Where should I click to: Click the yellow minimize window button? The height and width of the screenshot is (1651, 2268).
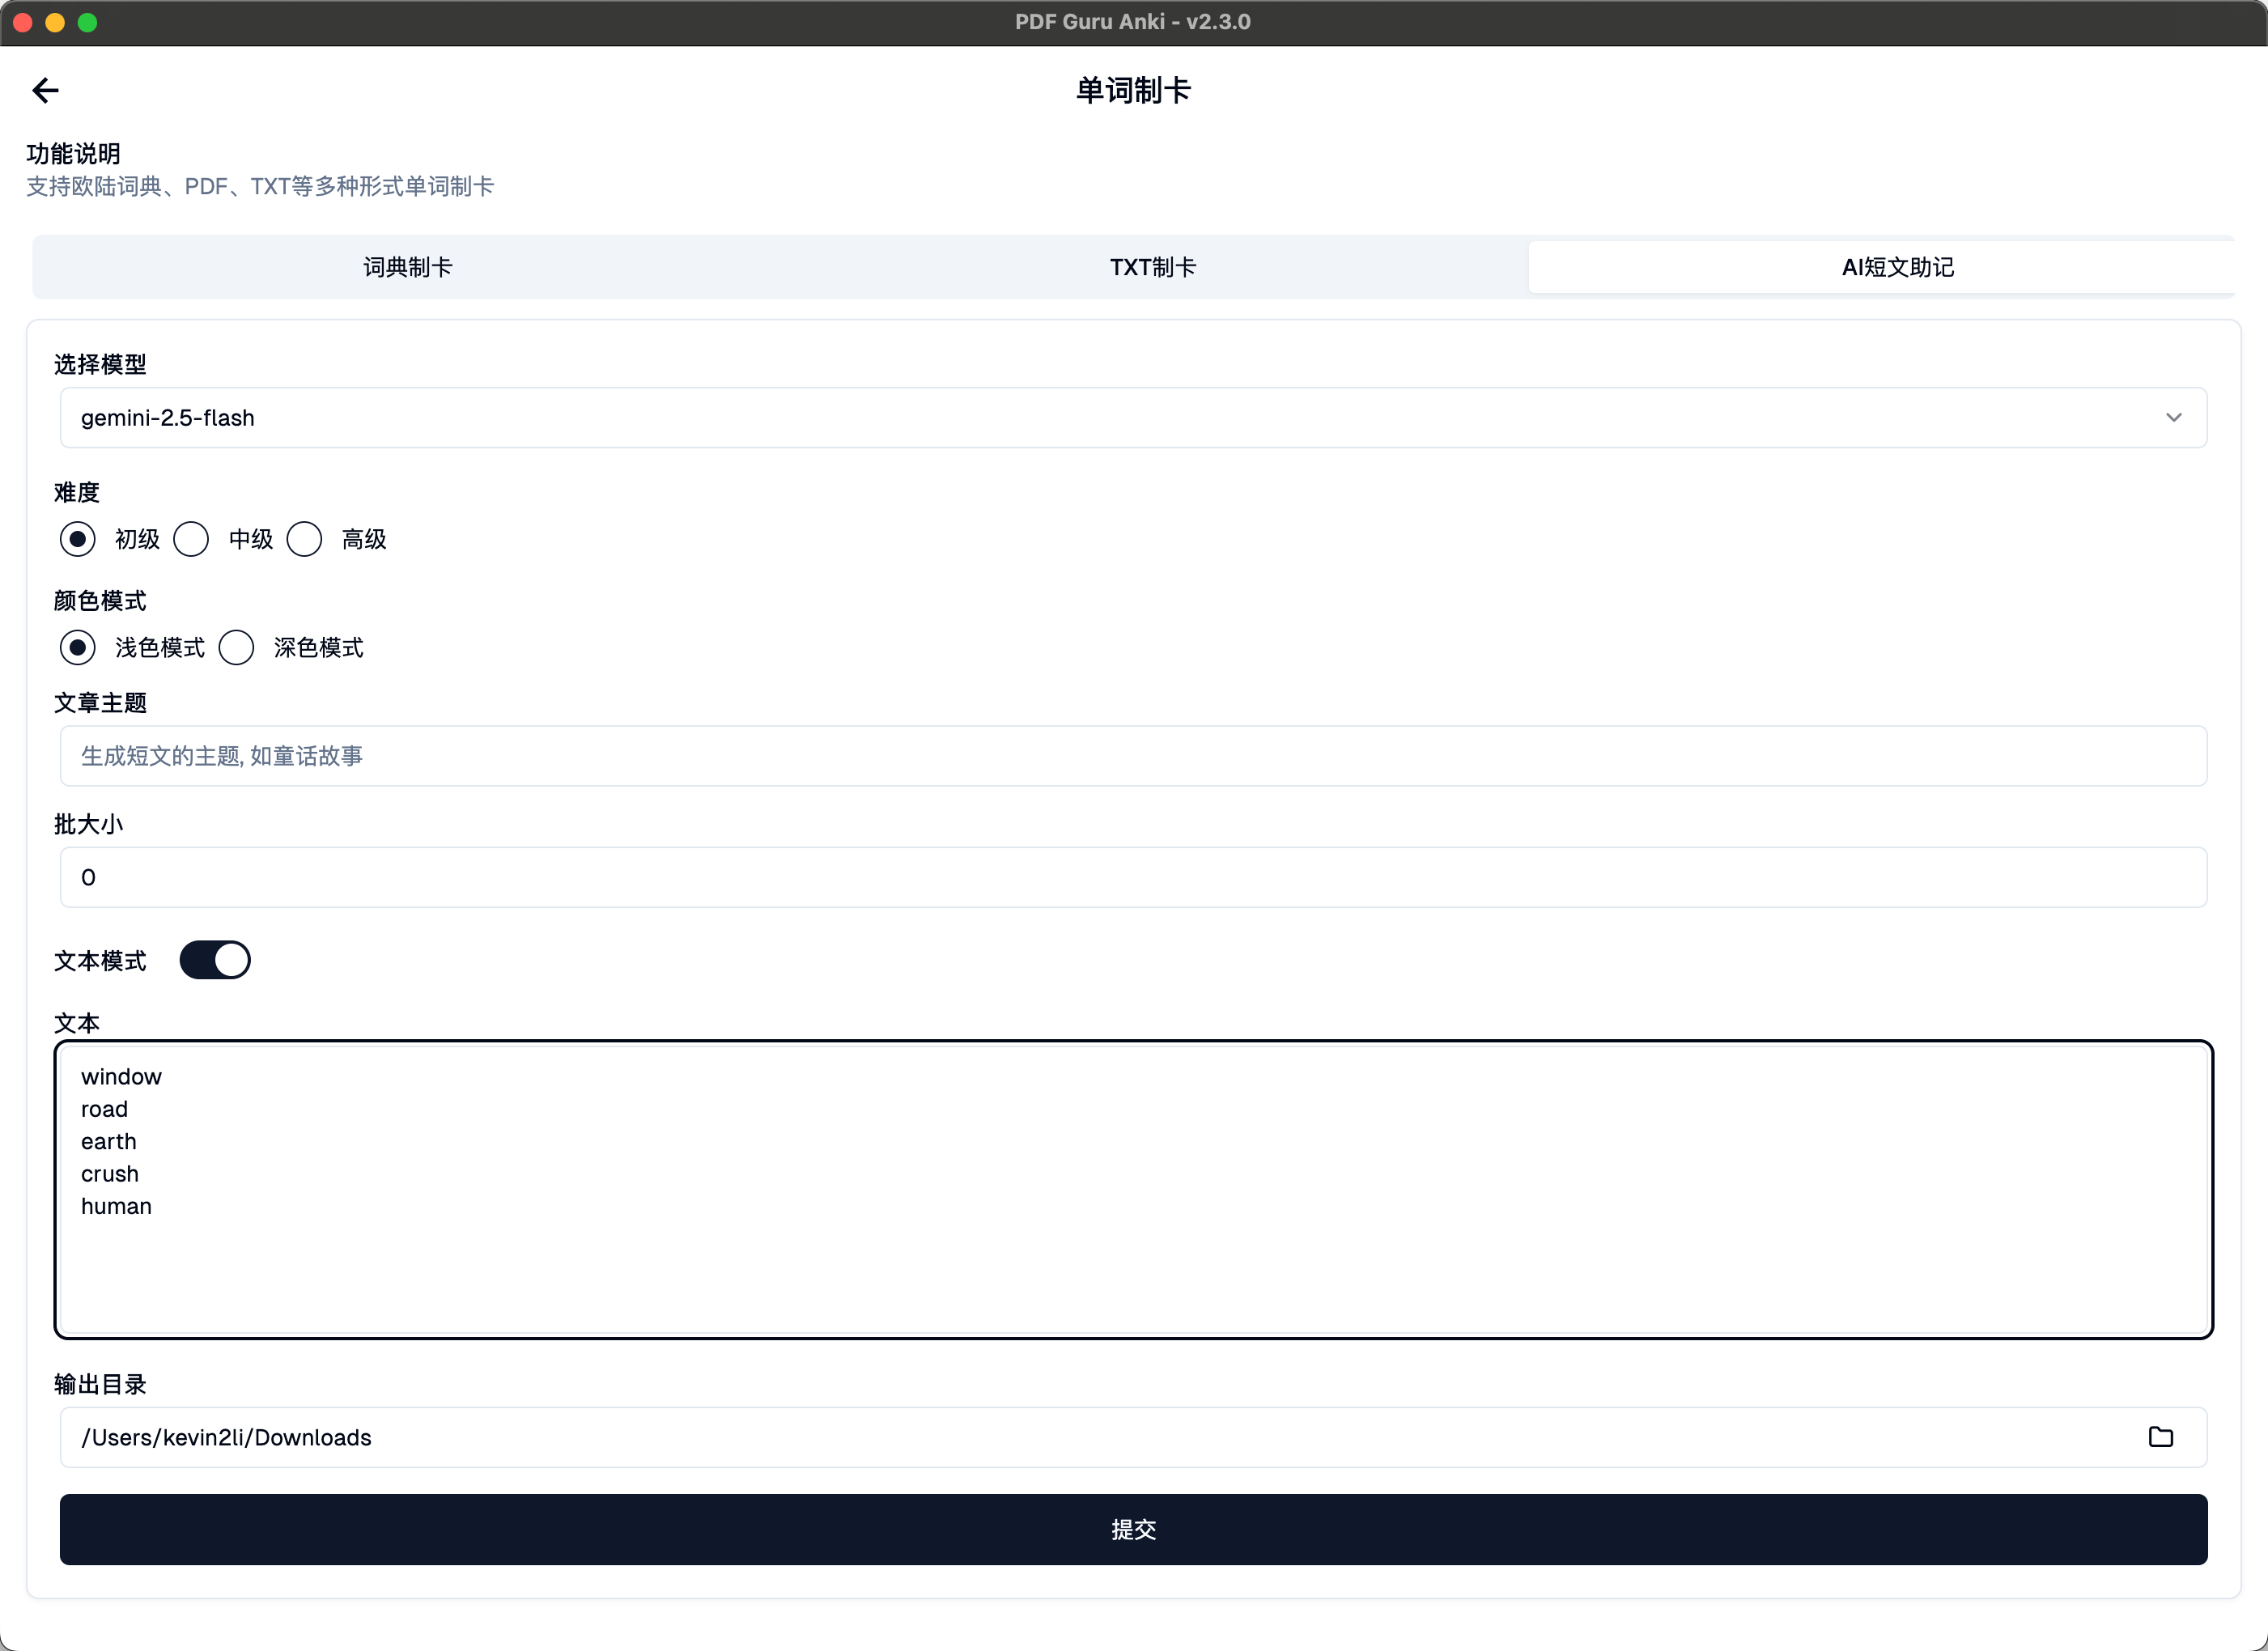point(55,22)
